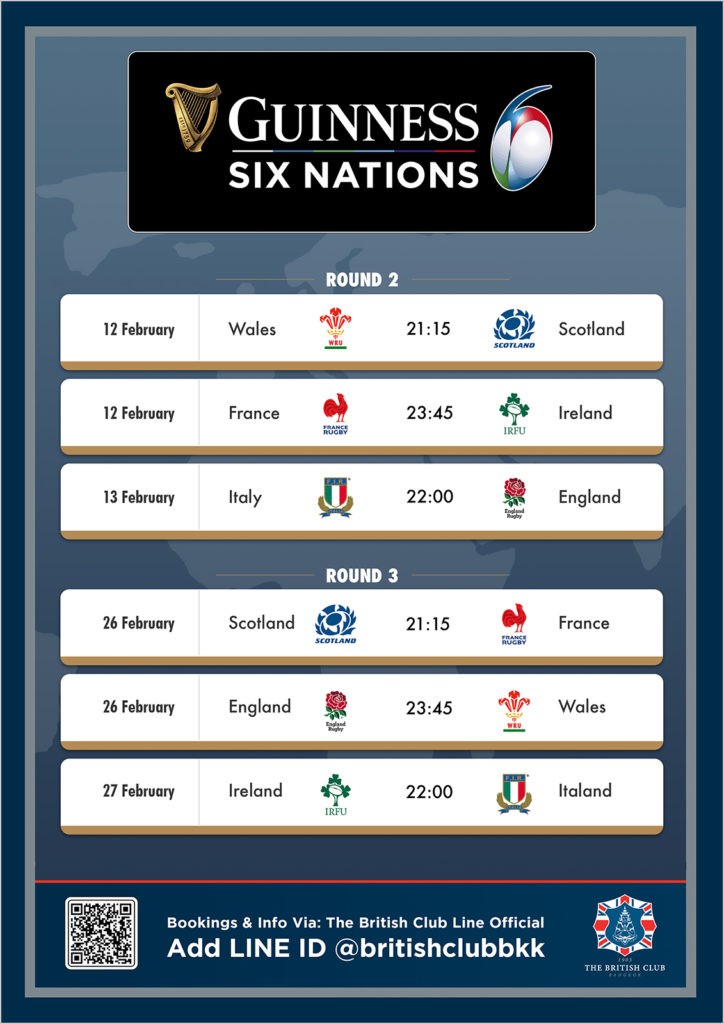Click the Italand team name text
The image size is (724, 1024).
point(585,790)
